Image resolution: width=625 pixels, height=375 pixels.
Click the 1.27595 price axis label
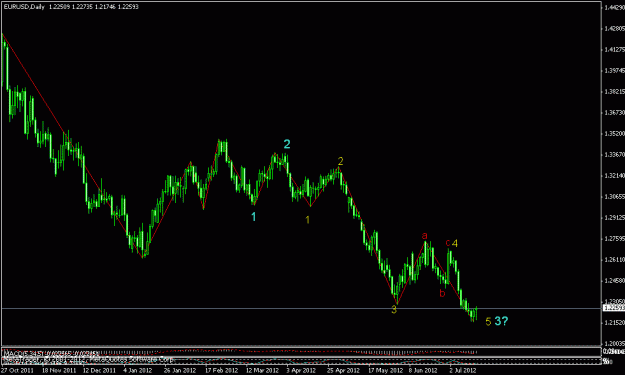click(614, 239)
